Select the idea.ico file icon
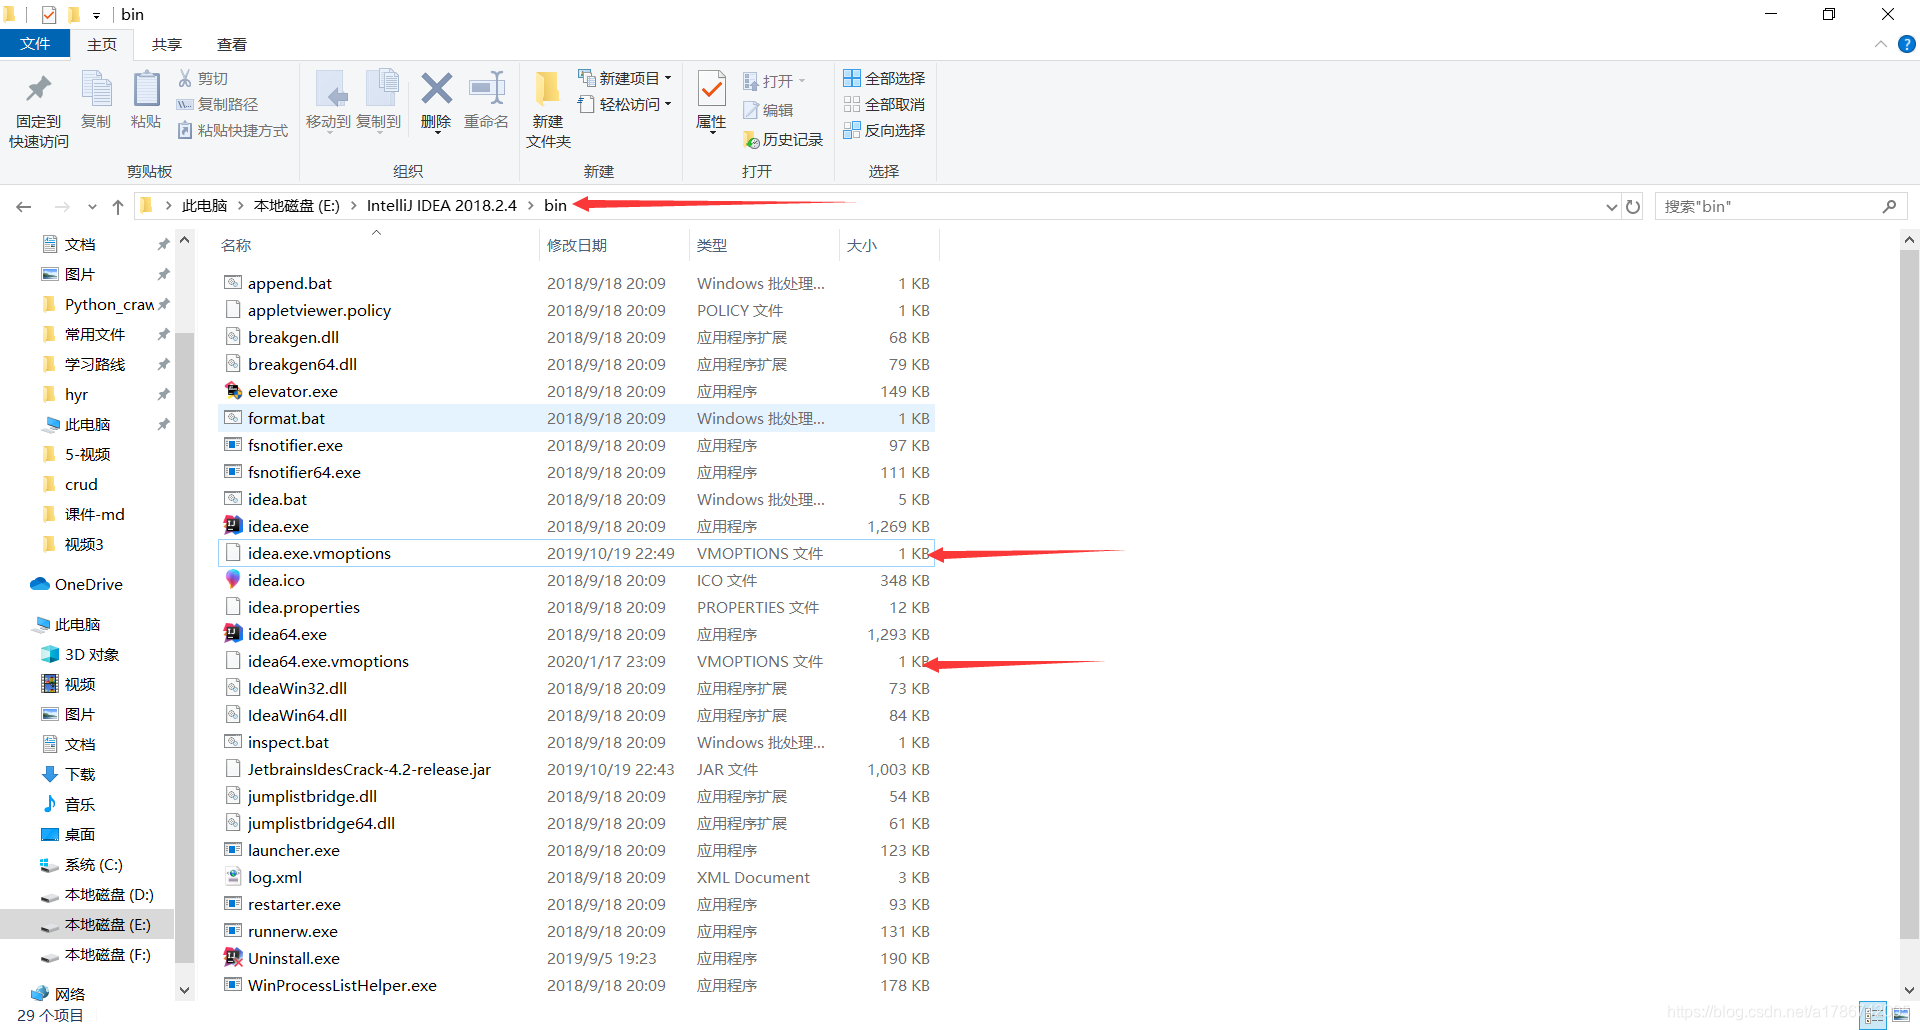The width and height of the screenshot is (1920, 1030). click(x=232, y=580)
